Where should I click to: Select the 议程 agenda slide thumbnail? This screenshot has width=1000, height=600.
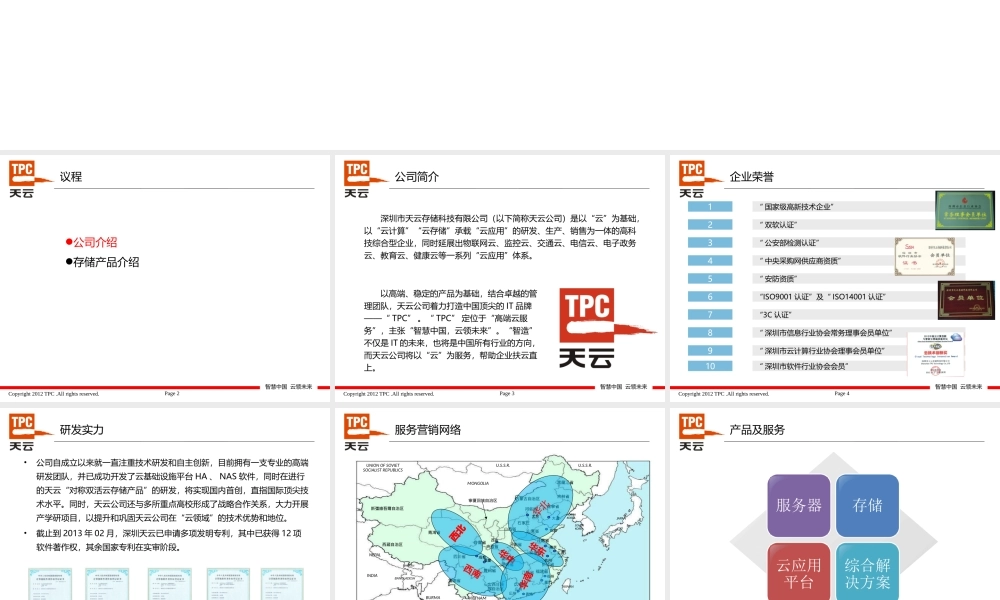point(165,277)
